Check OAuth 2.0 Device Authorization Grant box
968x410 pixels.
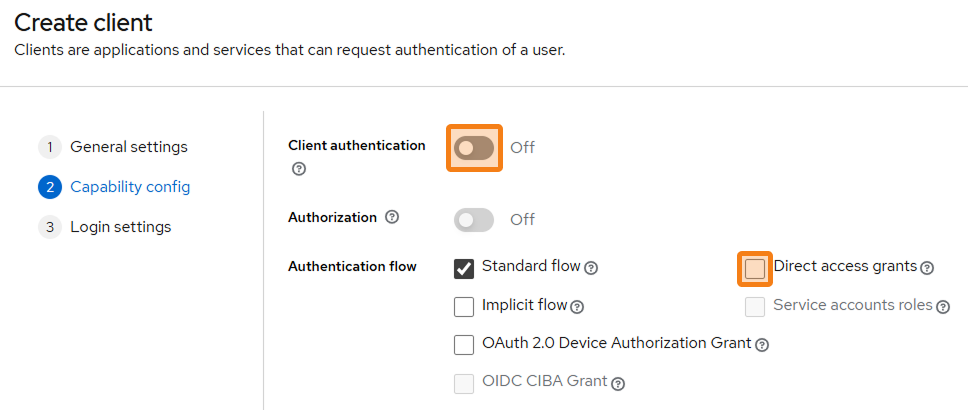[464, 344]
